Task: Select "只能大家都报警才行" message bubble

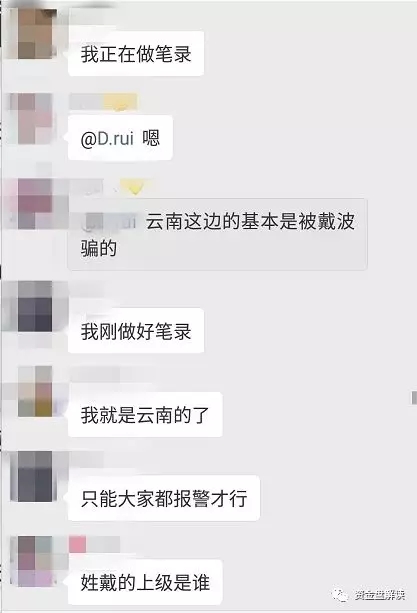Action: (x=164, y=498)
